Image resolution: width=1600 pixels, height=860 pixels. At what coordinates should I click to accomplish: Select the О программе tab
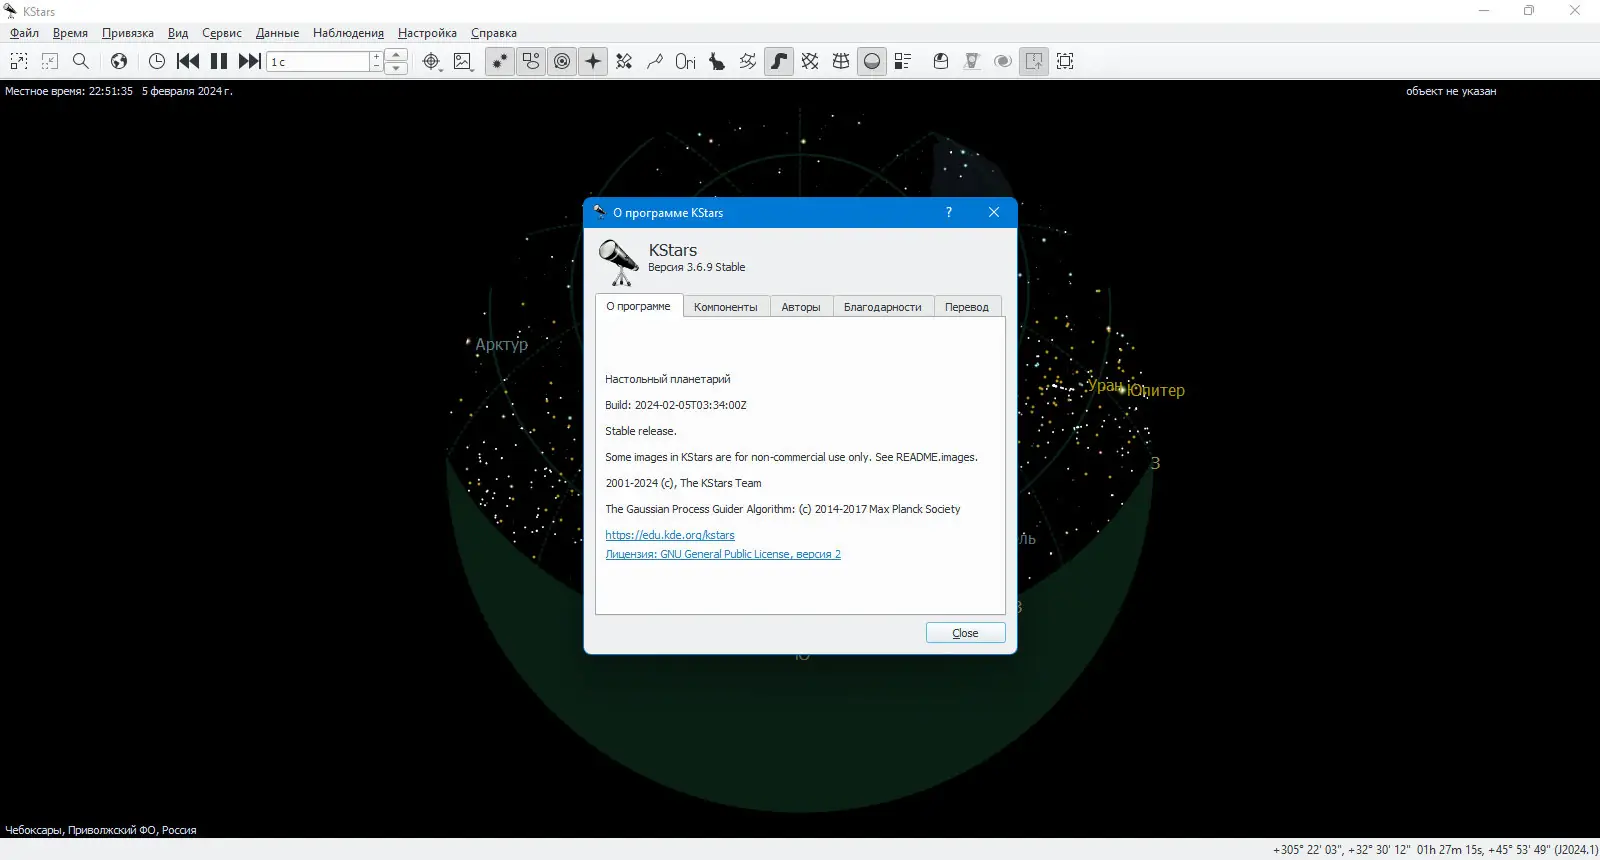click(x=639, y=306)
